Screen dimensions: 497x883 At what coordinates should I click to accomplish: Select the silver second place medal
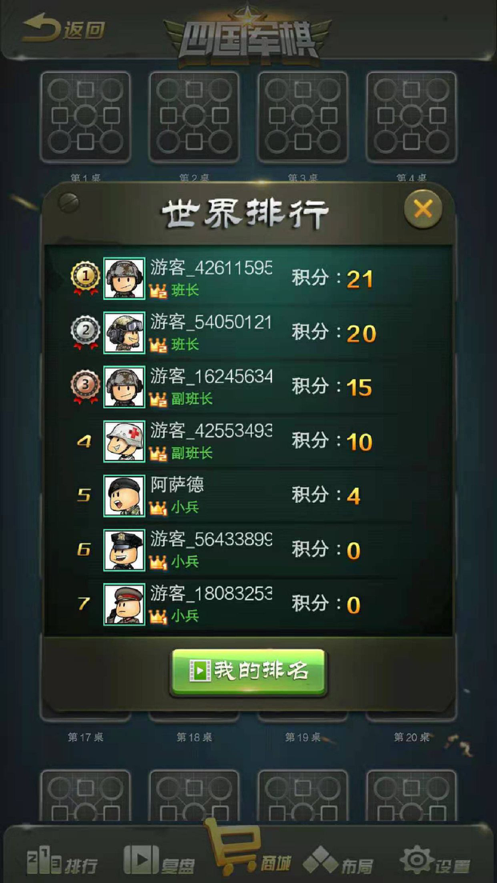(85, 332)
